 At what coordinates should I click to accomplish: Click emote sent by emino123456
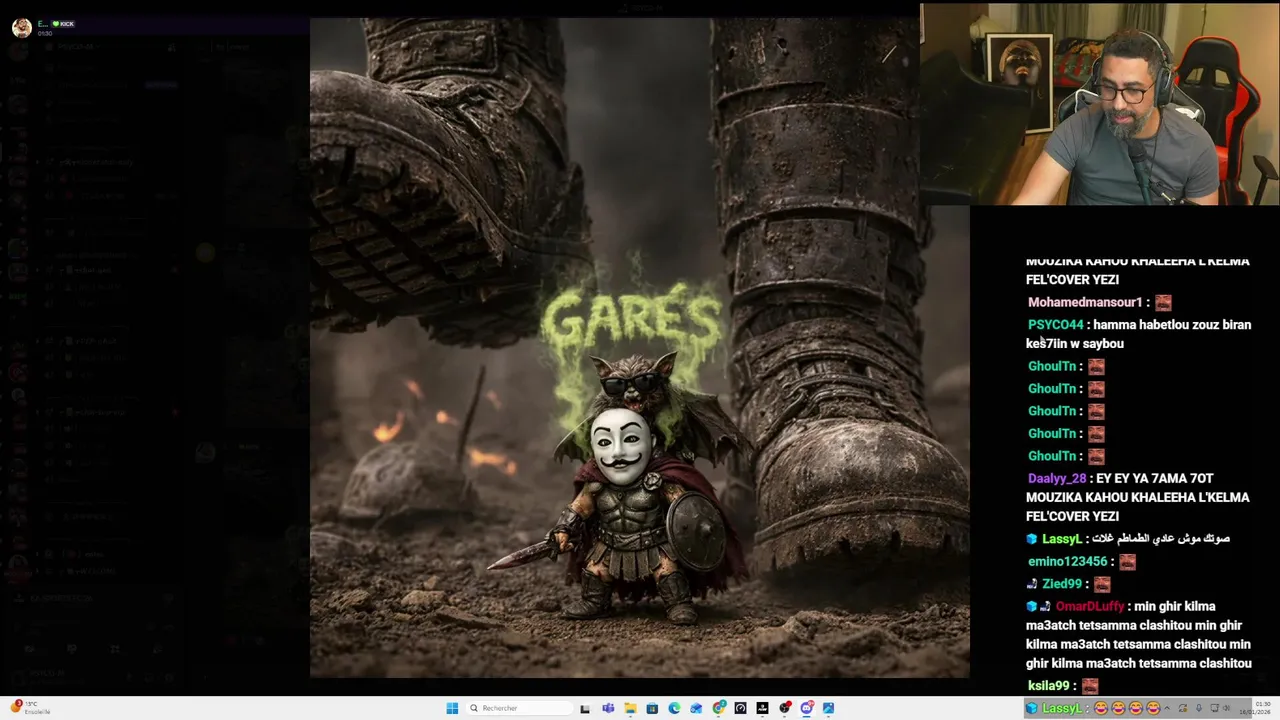[1128, 562]
